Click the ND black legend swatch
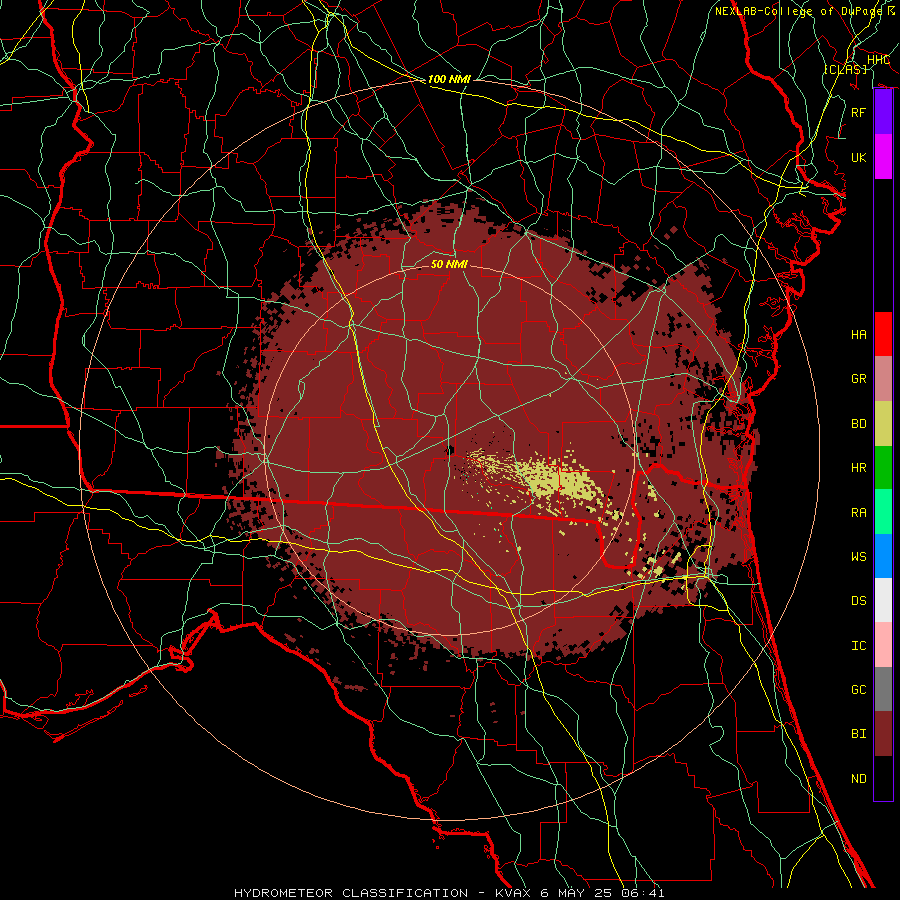Image resolution: width=900 pixels, height=900 pixels. [883, 778]
